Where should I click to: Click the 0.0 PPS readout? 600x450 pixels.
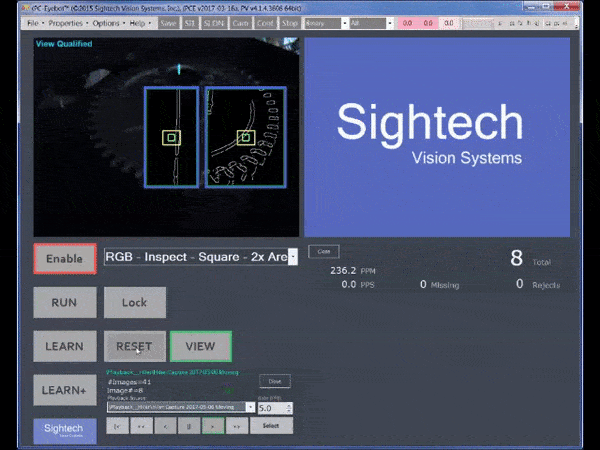tap(349, 284)
